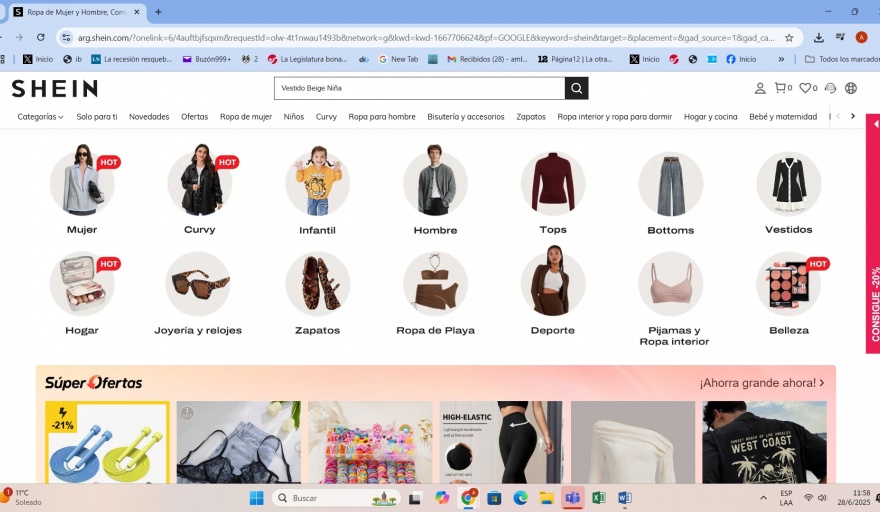The height and width of the screenshot is (512, 880).
Task: Open the language globe icon
Action: coord(851,88)
